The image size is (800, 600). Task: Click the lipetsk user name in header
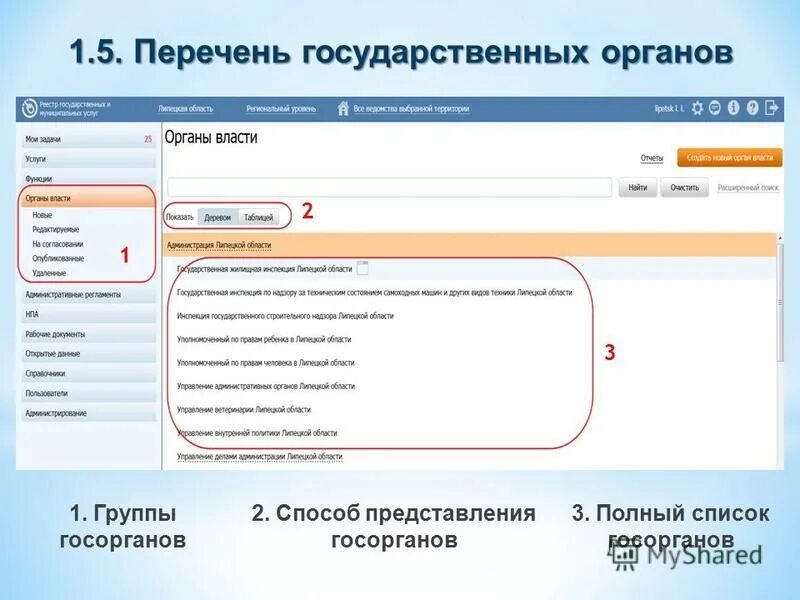coord(669,108)
